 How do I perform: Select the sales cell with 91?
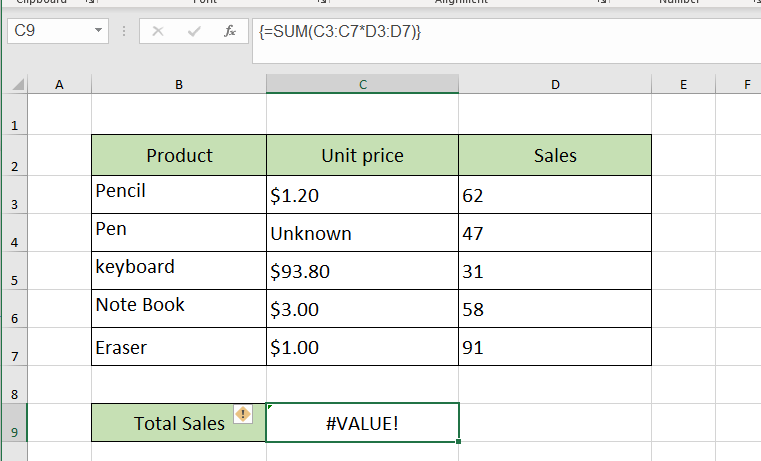pos(555,346)
